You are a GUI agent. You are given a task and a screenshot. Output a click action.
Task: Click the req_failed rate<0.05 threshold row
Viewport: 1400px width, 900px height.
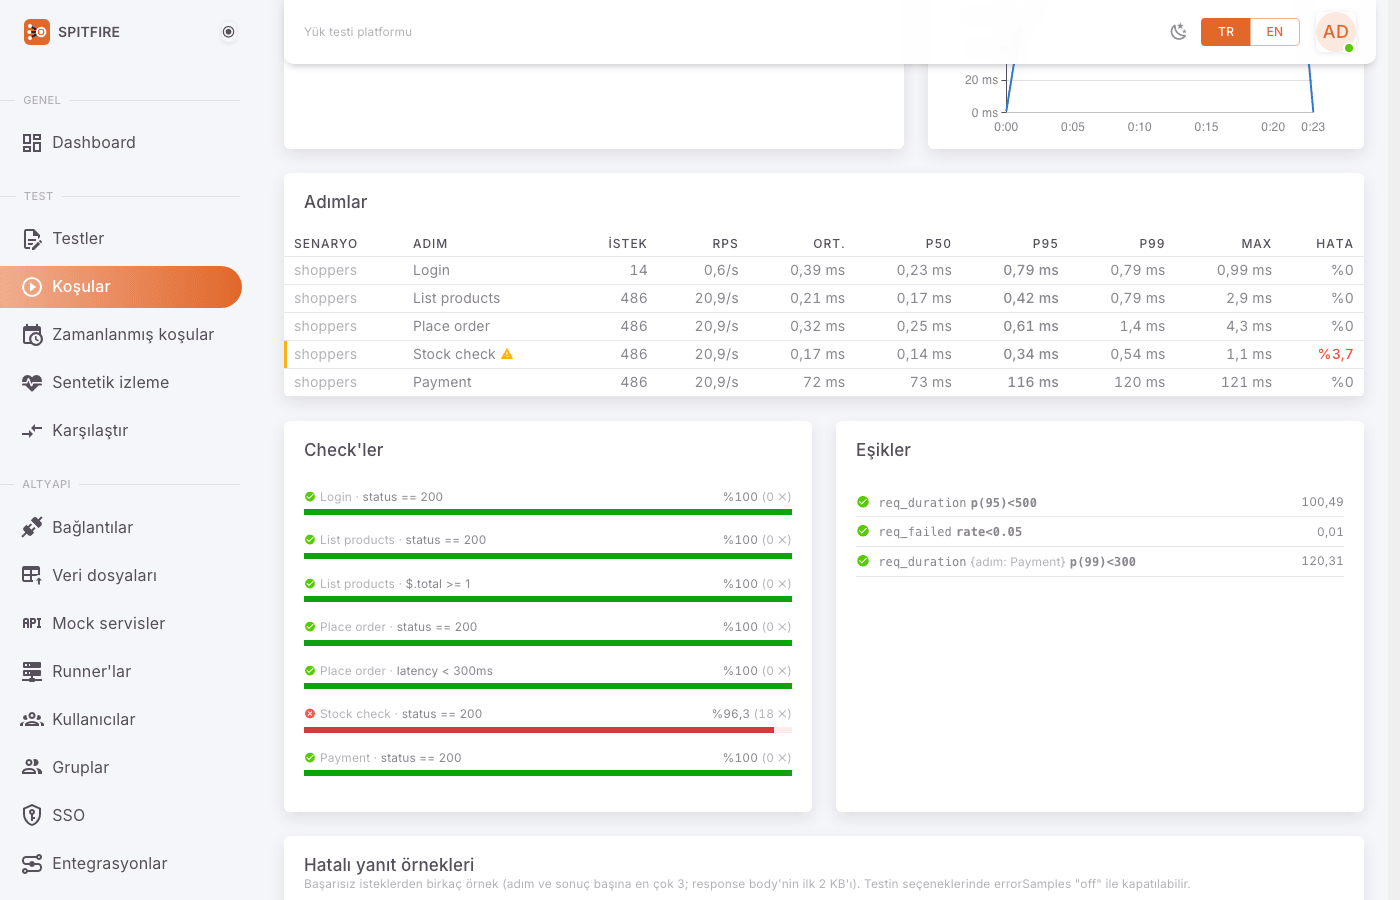click(1100, 532)
